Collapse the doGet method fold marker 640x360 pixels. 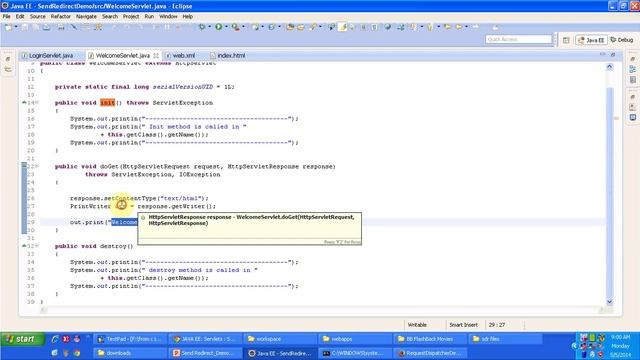[37, 166]
